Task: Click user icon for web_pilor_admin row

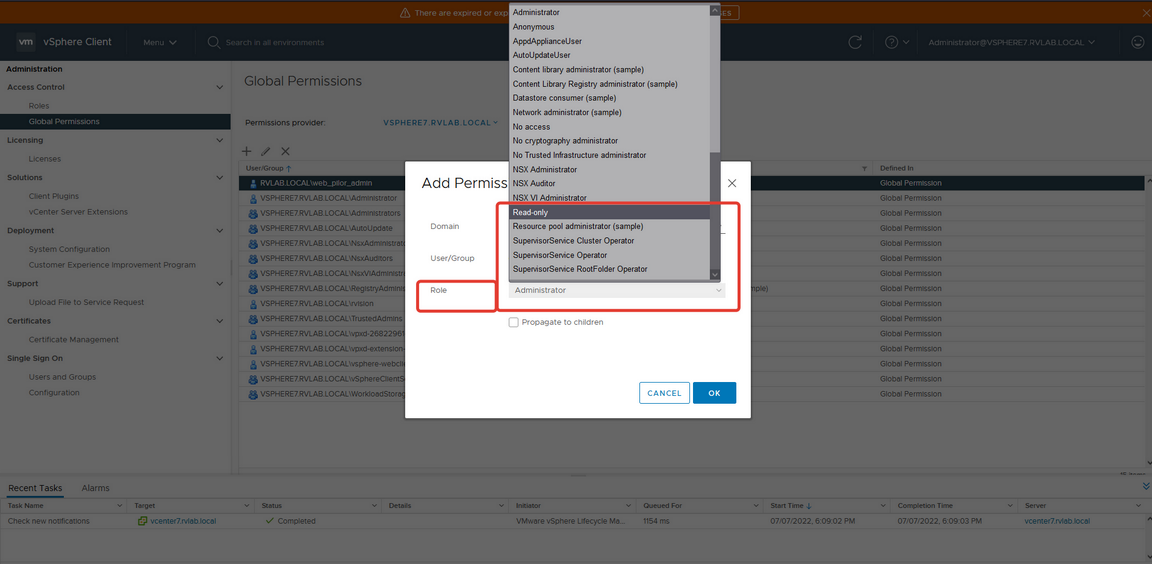Action: click(253, 183)
